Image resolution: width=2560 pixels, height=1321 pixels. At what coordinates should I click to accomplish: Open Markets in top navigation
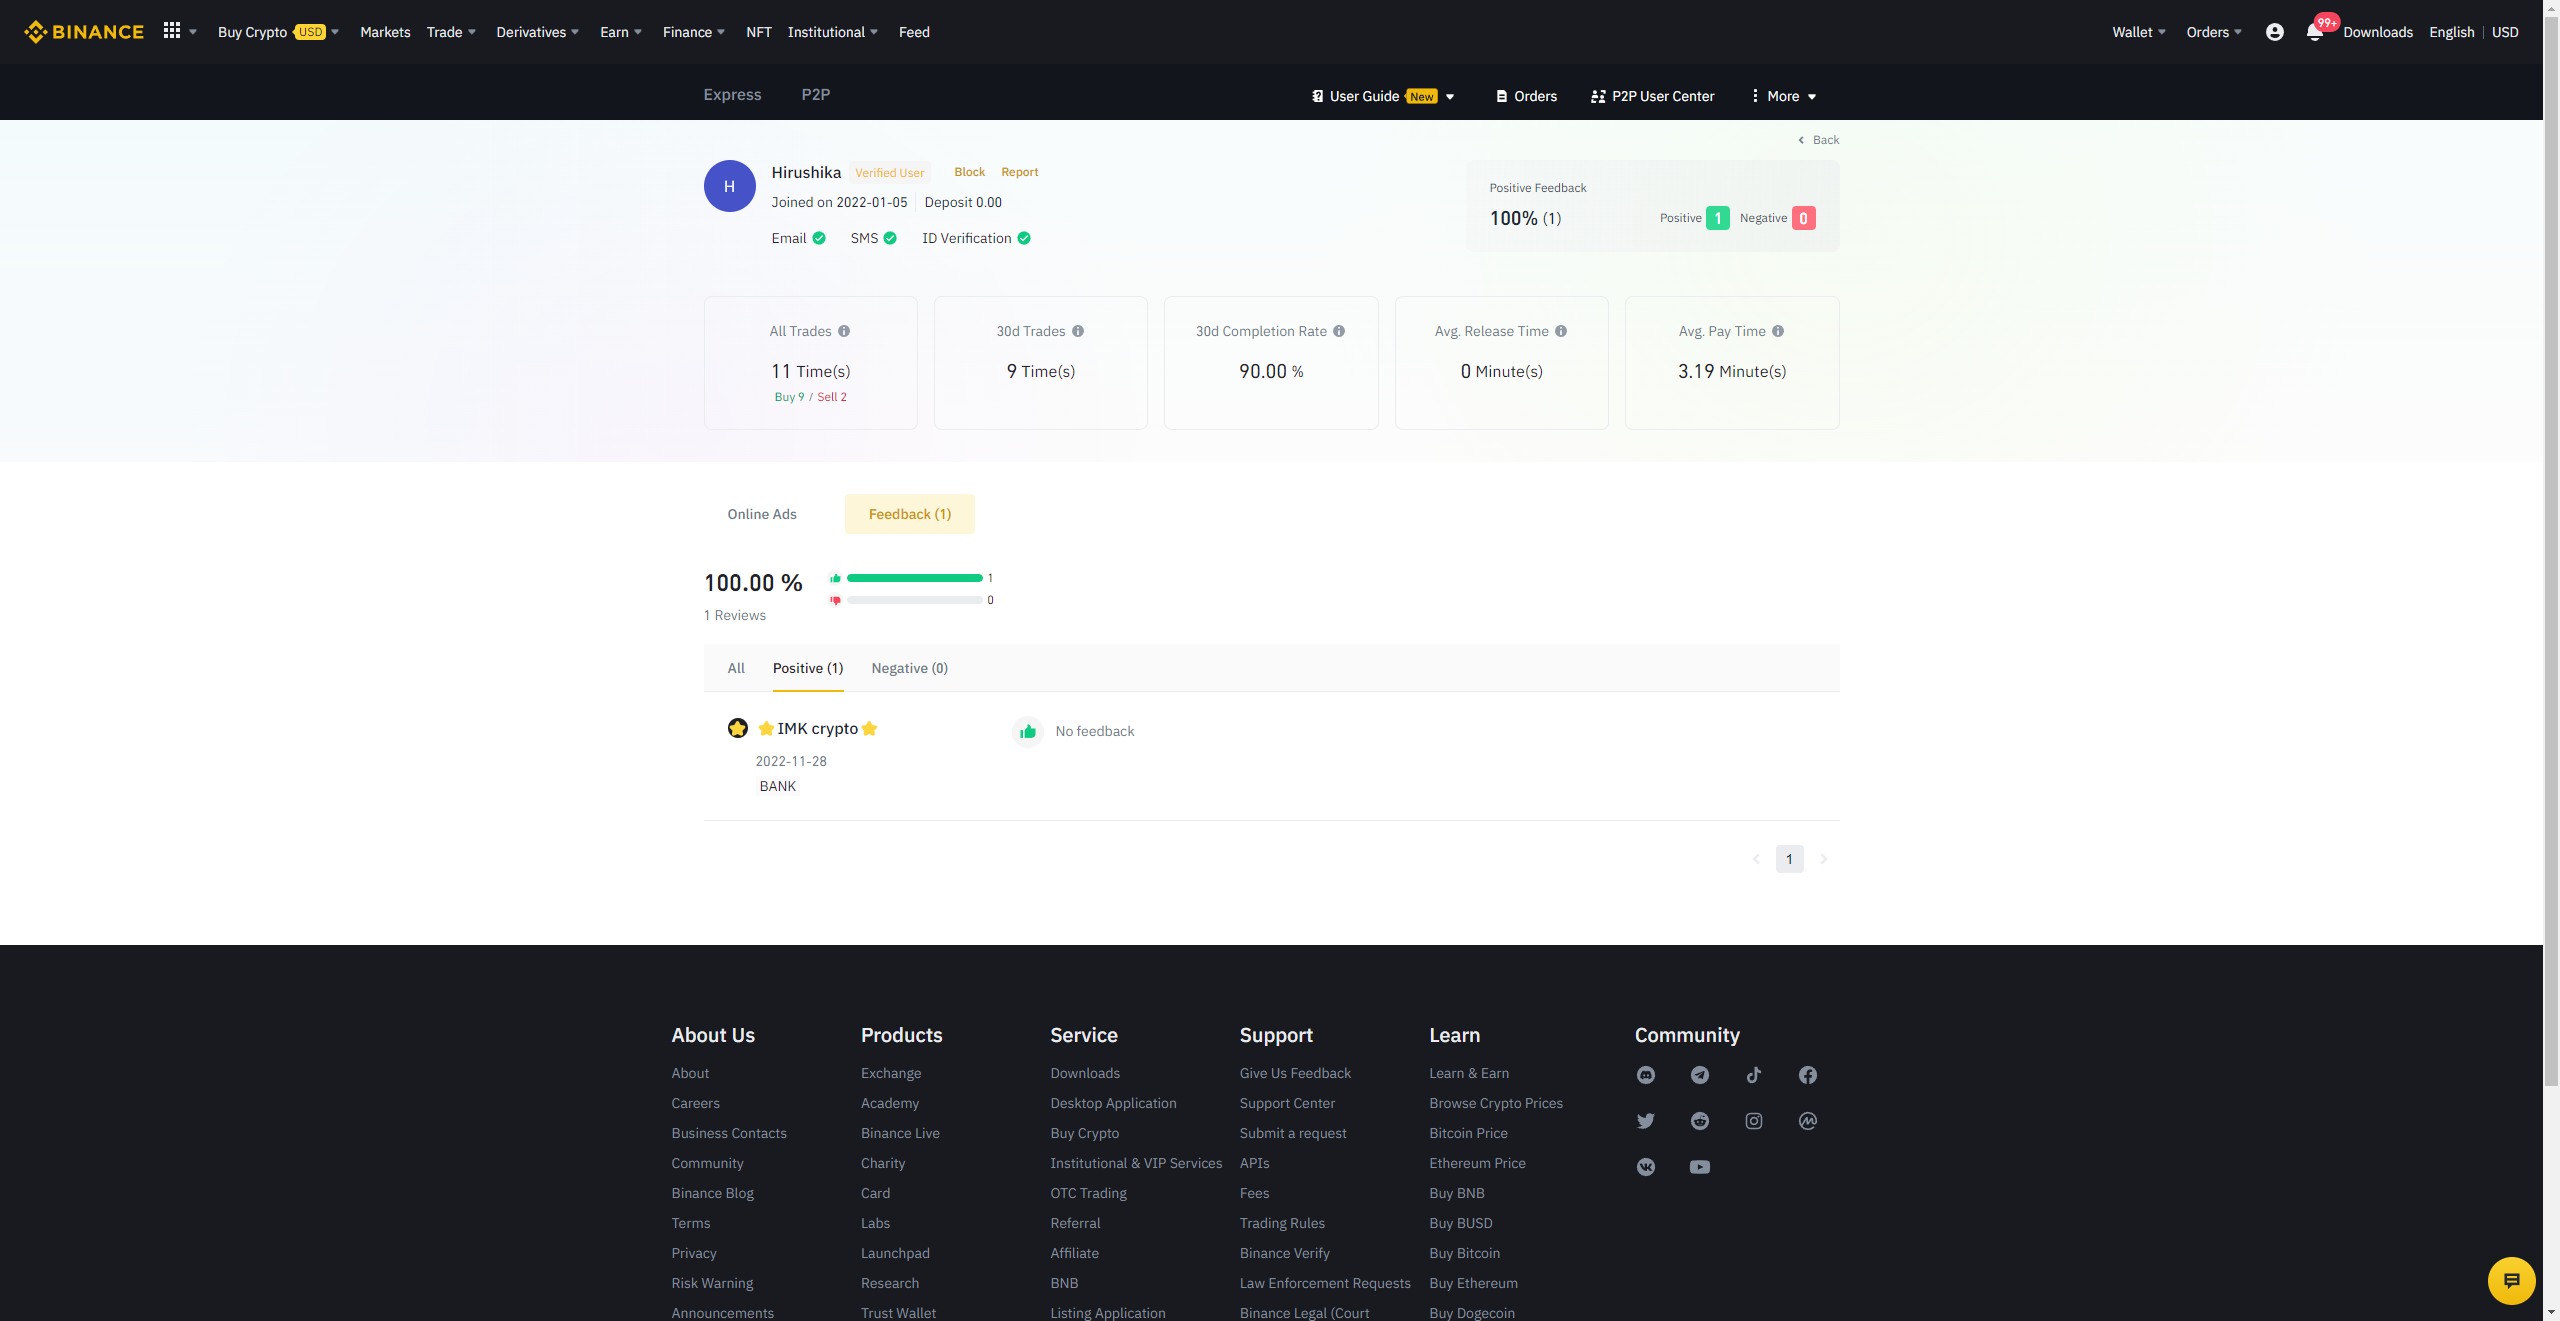[x=385, y=32]
